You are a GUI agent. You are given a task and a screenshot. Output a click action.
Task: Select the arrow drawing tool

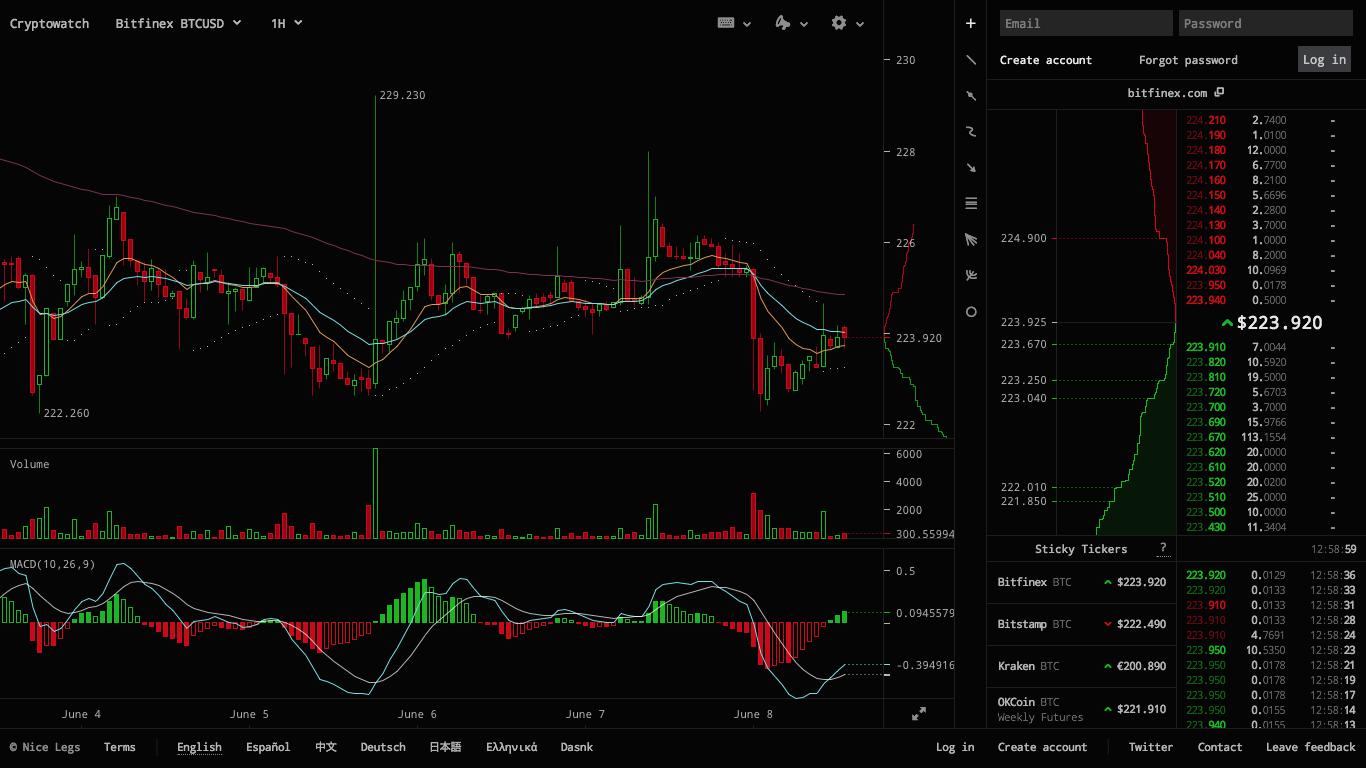(970, 167)
